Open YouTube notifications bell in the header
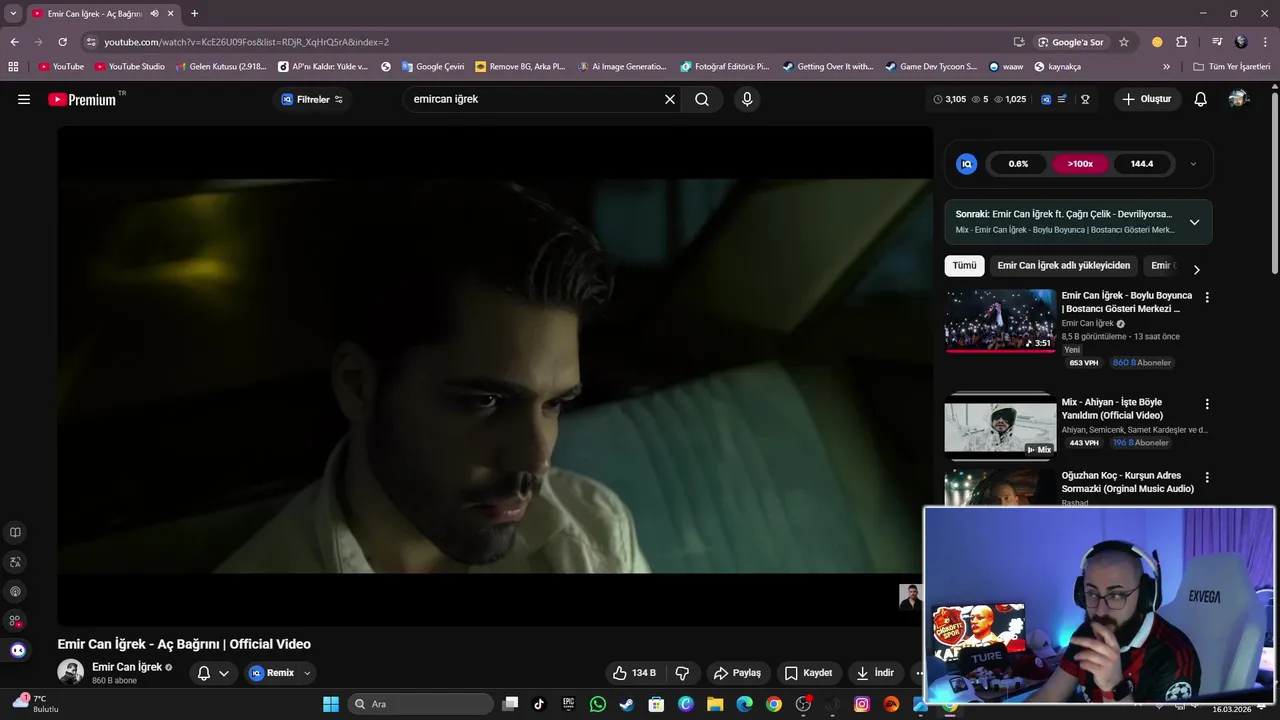The image size is (1280, 720). click(1201, 99)
